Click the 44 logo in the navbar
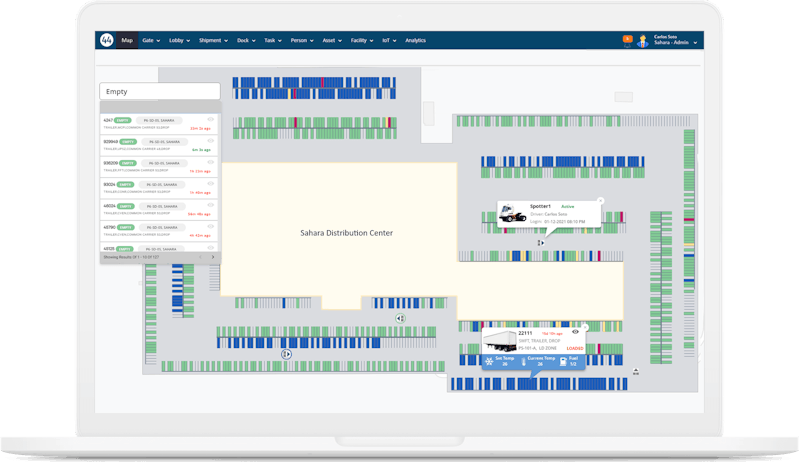Screen dimensions: 800x462 point(107,40)
